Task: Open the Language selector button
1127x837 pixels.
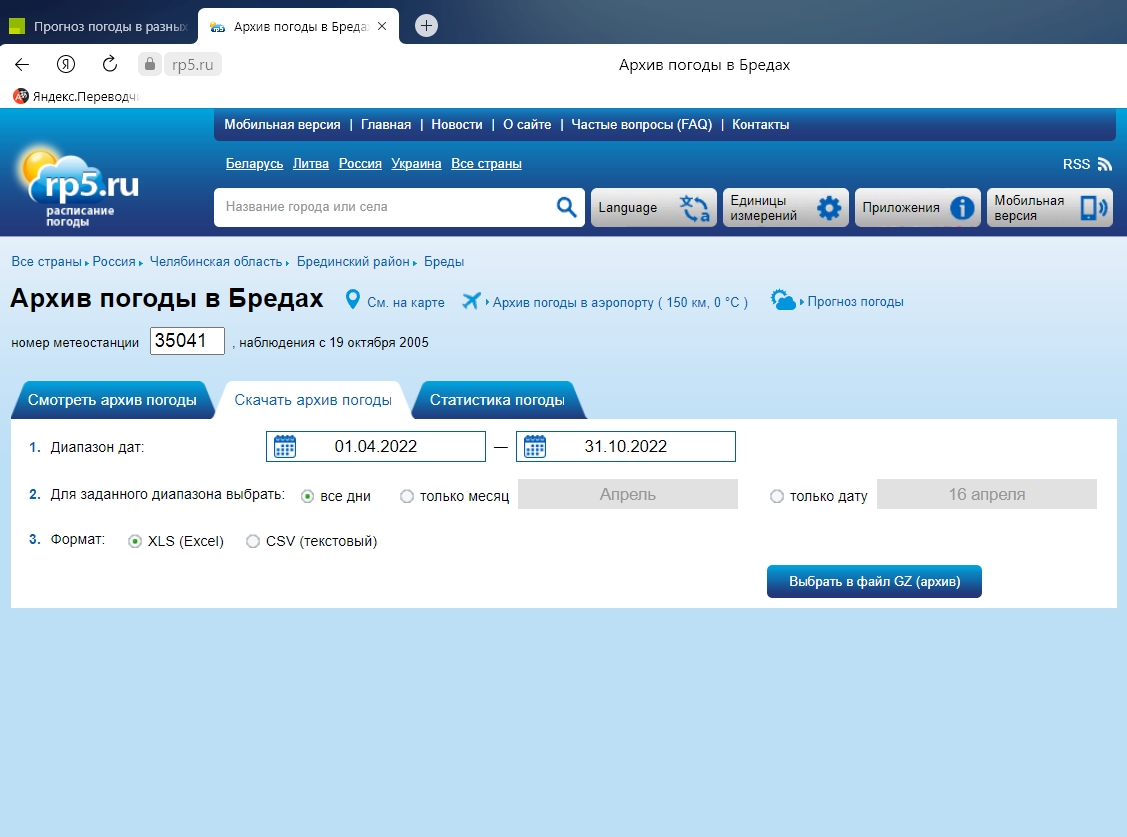Action: pyautogui.click(x=654, y=208)
